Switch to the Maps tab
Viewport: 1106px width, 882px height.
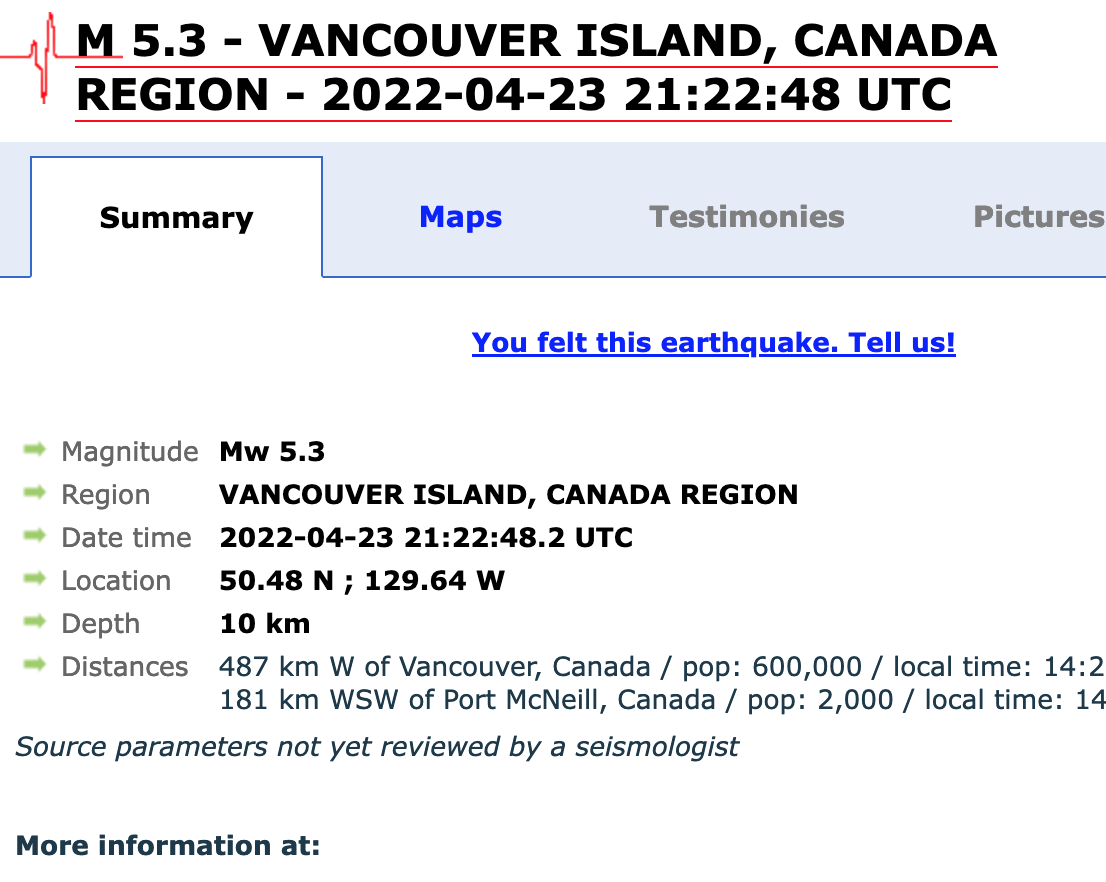pos(460,217)
